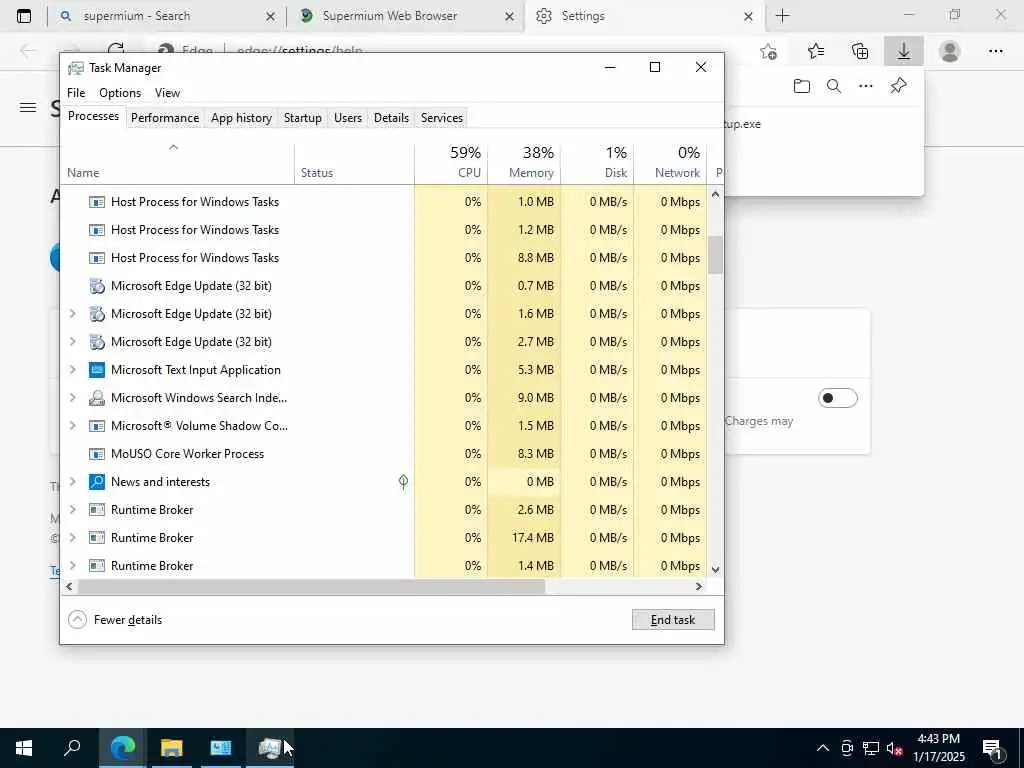Switch to the Services tab
1024x768 pixels.
point(441,118)
